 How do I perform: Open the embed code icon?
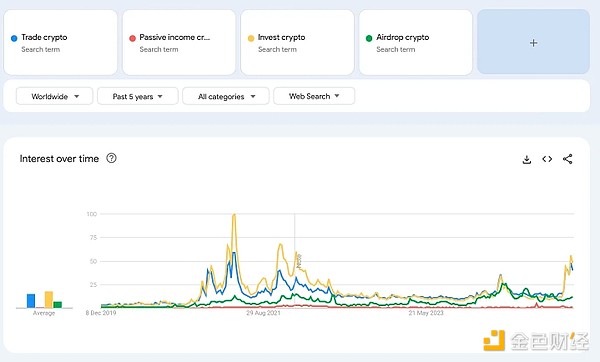point(547,159)
